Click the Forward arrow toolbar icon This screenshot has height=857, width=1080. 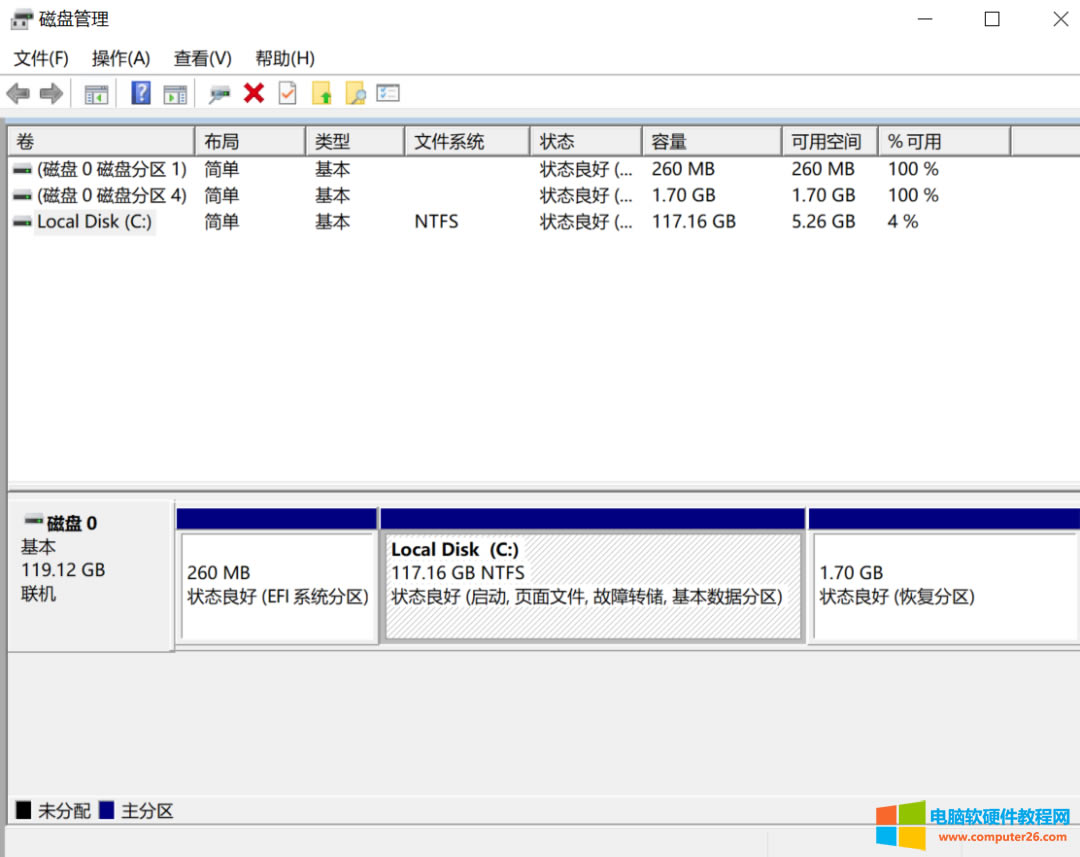[51, 94]
